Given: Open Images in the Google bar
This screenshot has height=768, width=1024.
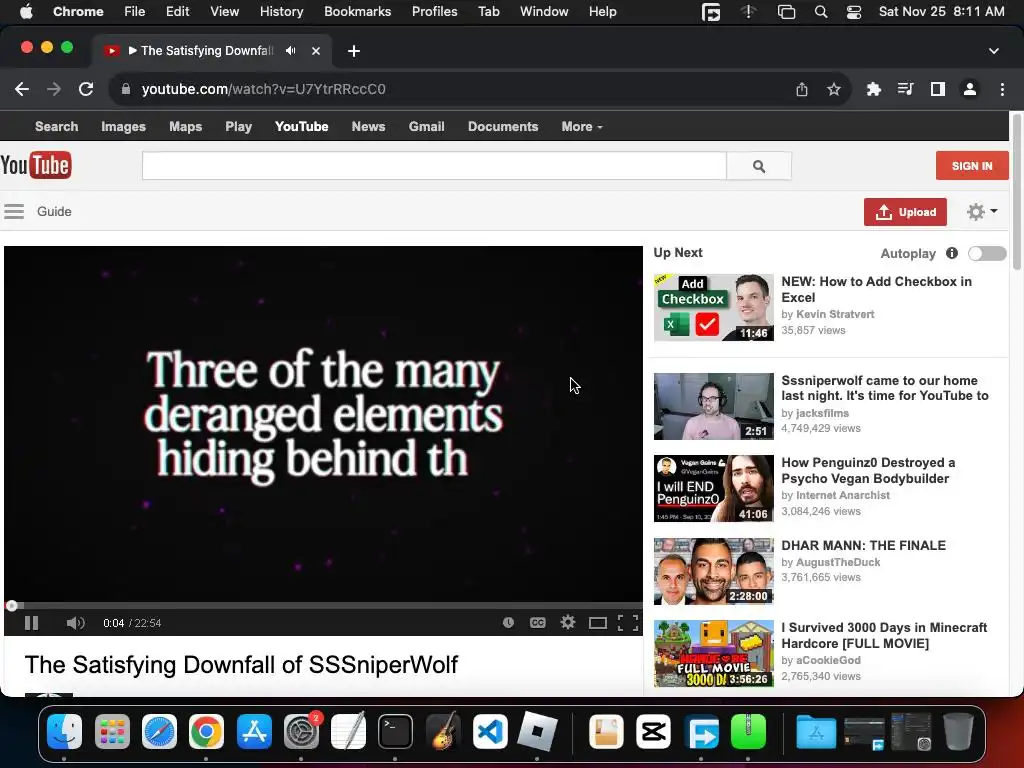Looking at the screenshot, I should [x=123, y=127].
